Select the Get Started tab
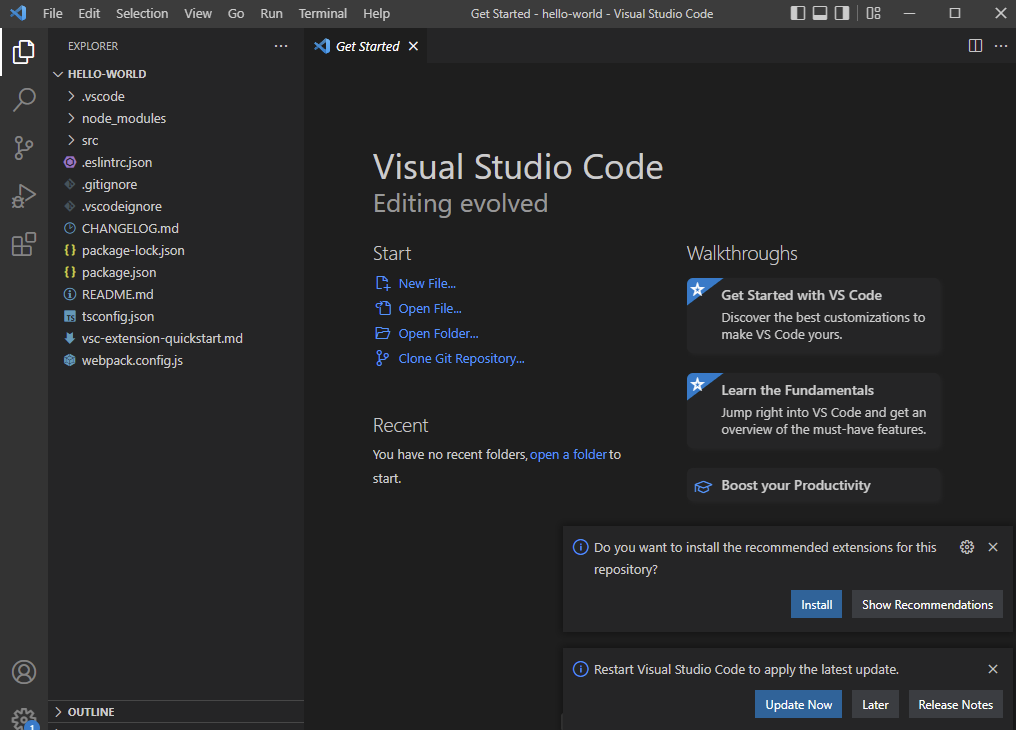 pyautogui.click(x=365, y=46)
